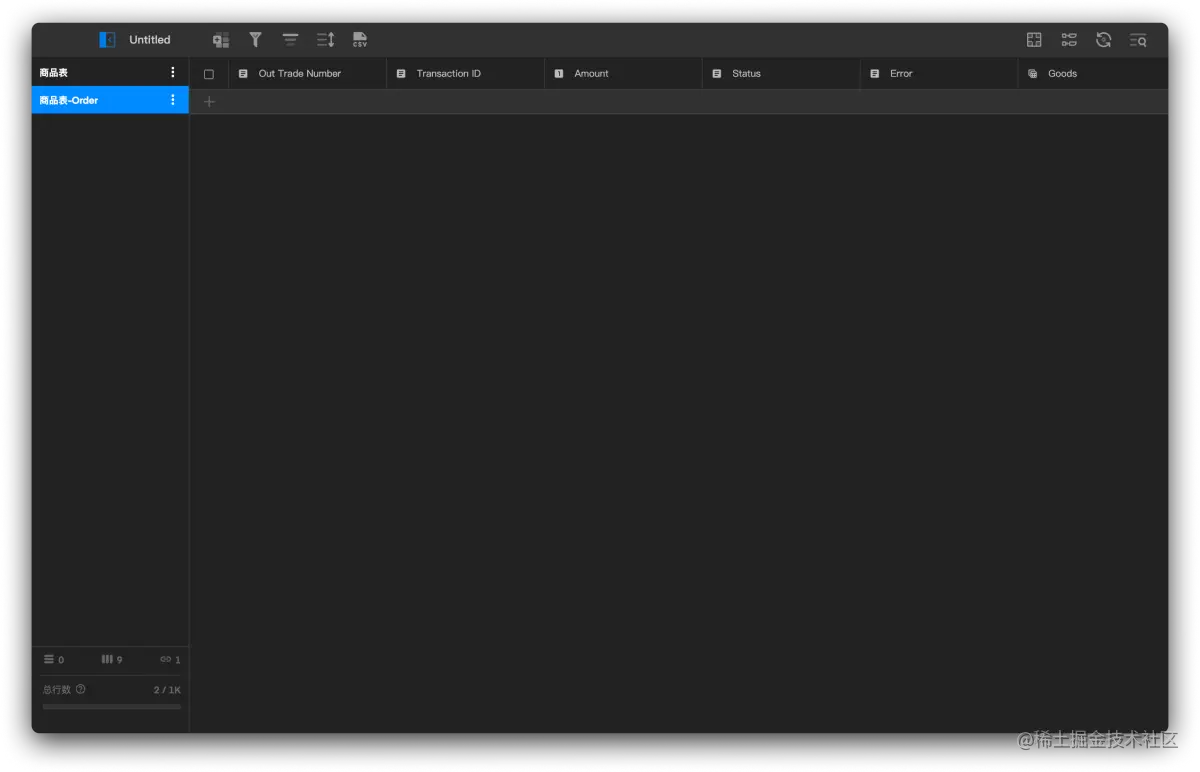The height and width of the screenshot is (772, 1200).
Task: Click the text-type icon beside Transaction ID
Action: [401, 74]
